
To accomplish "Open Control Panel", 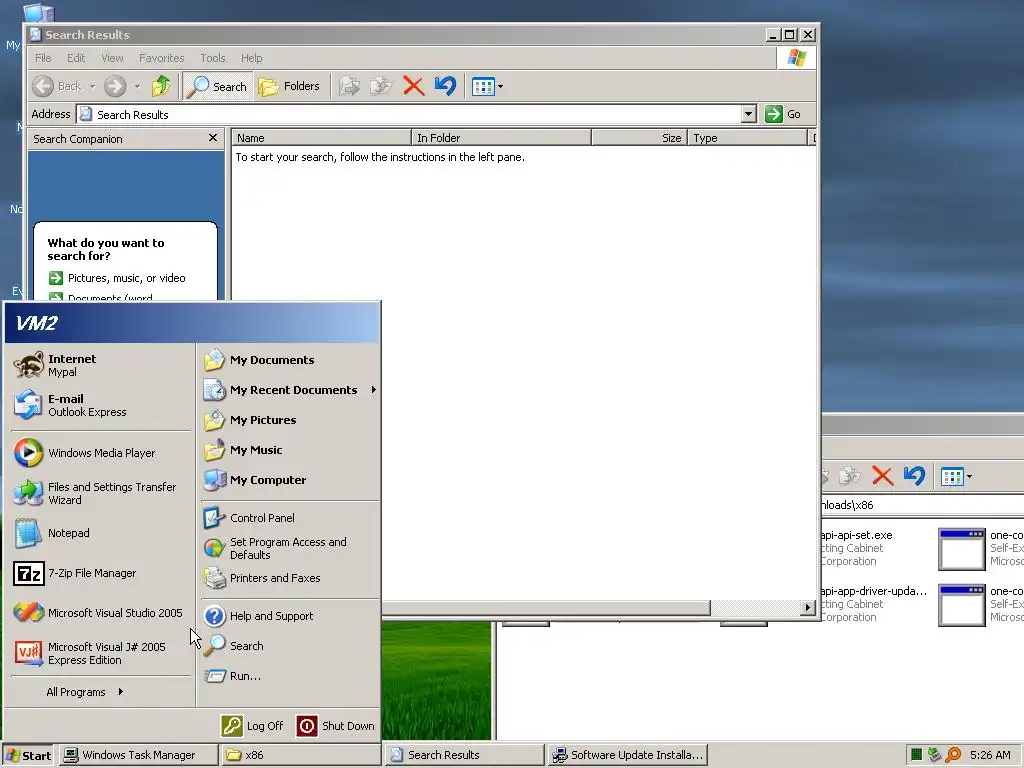I will [289, 518].
